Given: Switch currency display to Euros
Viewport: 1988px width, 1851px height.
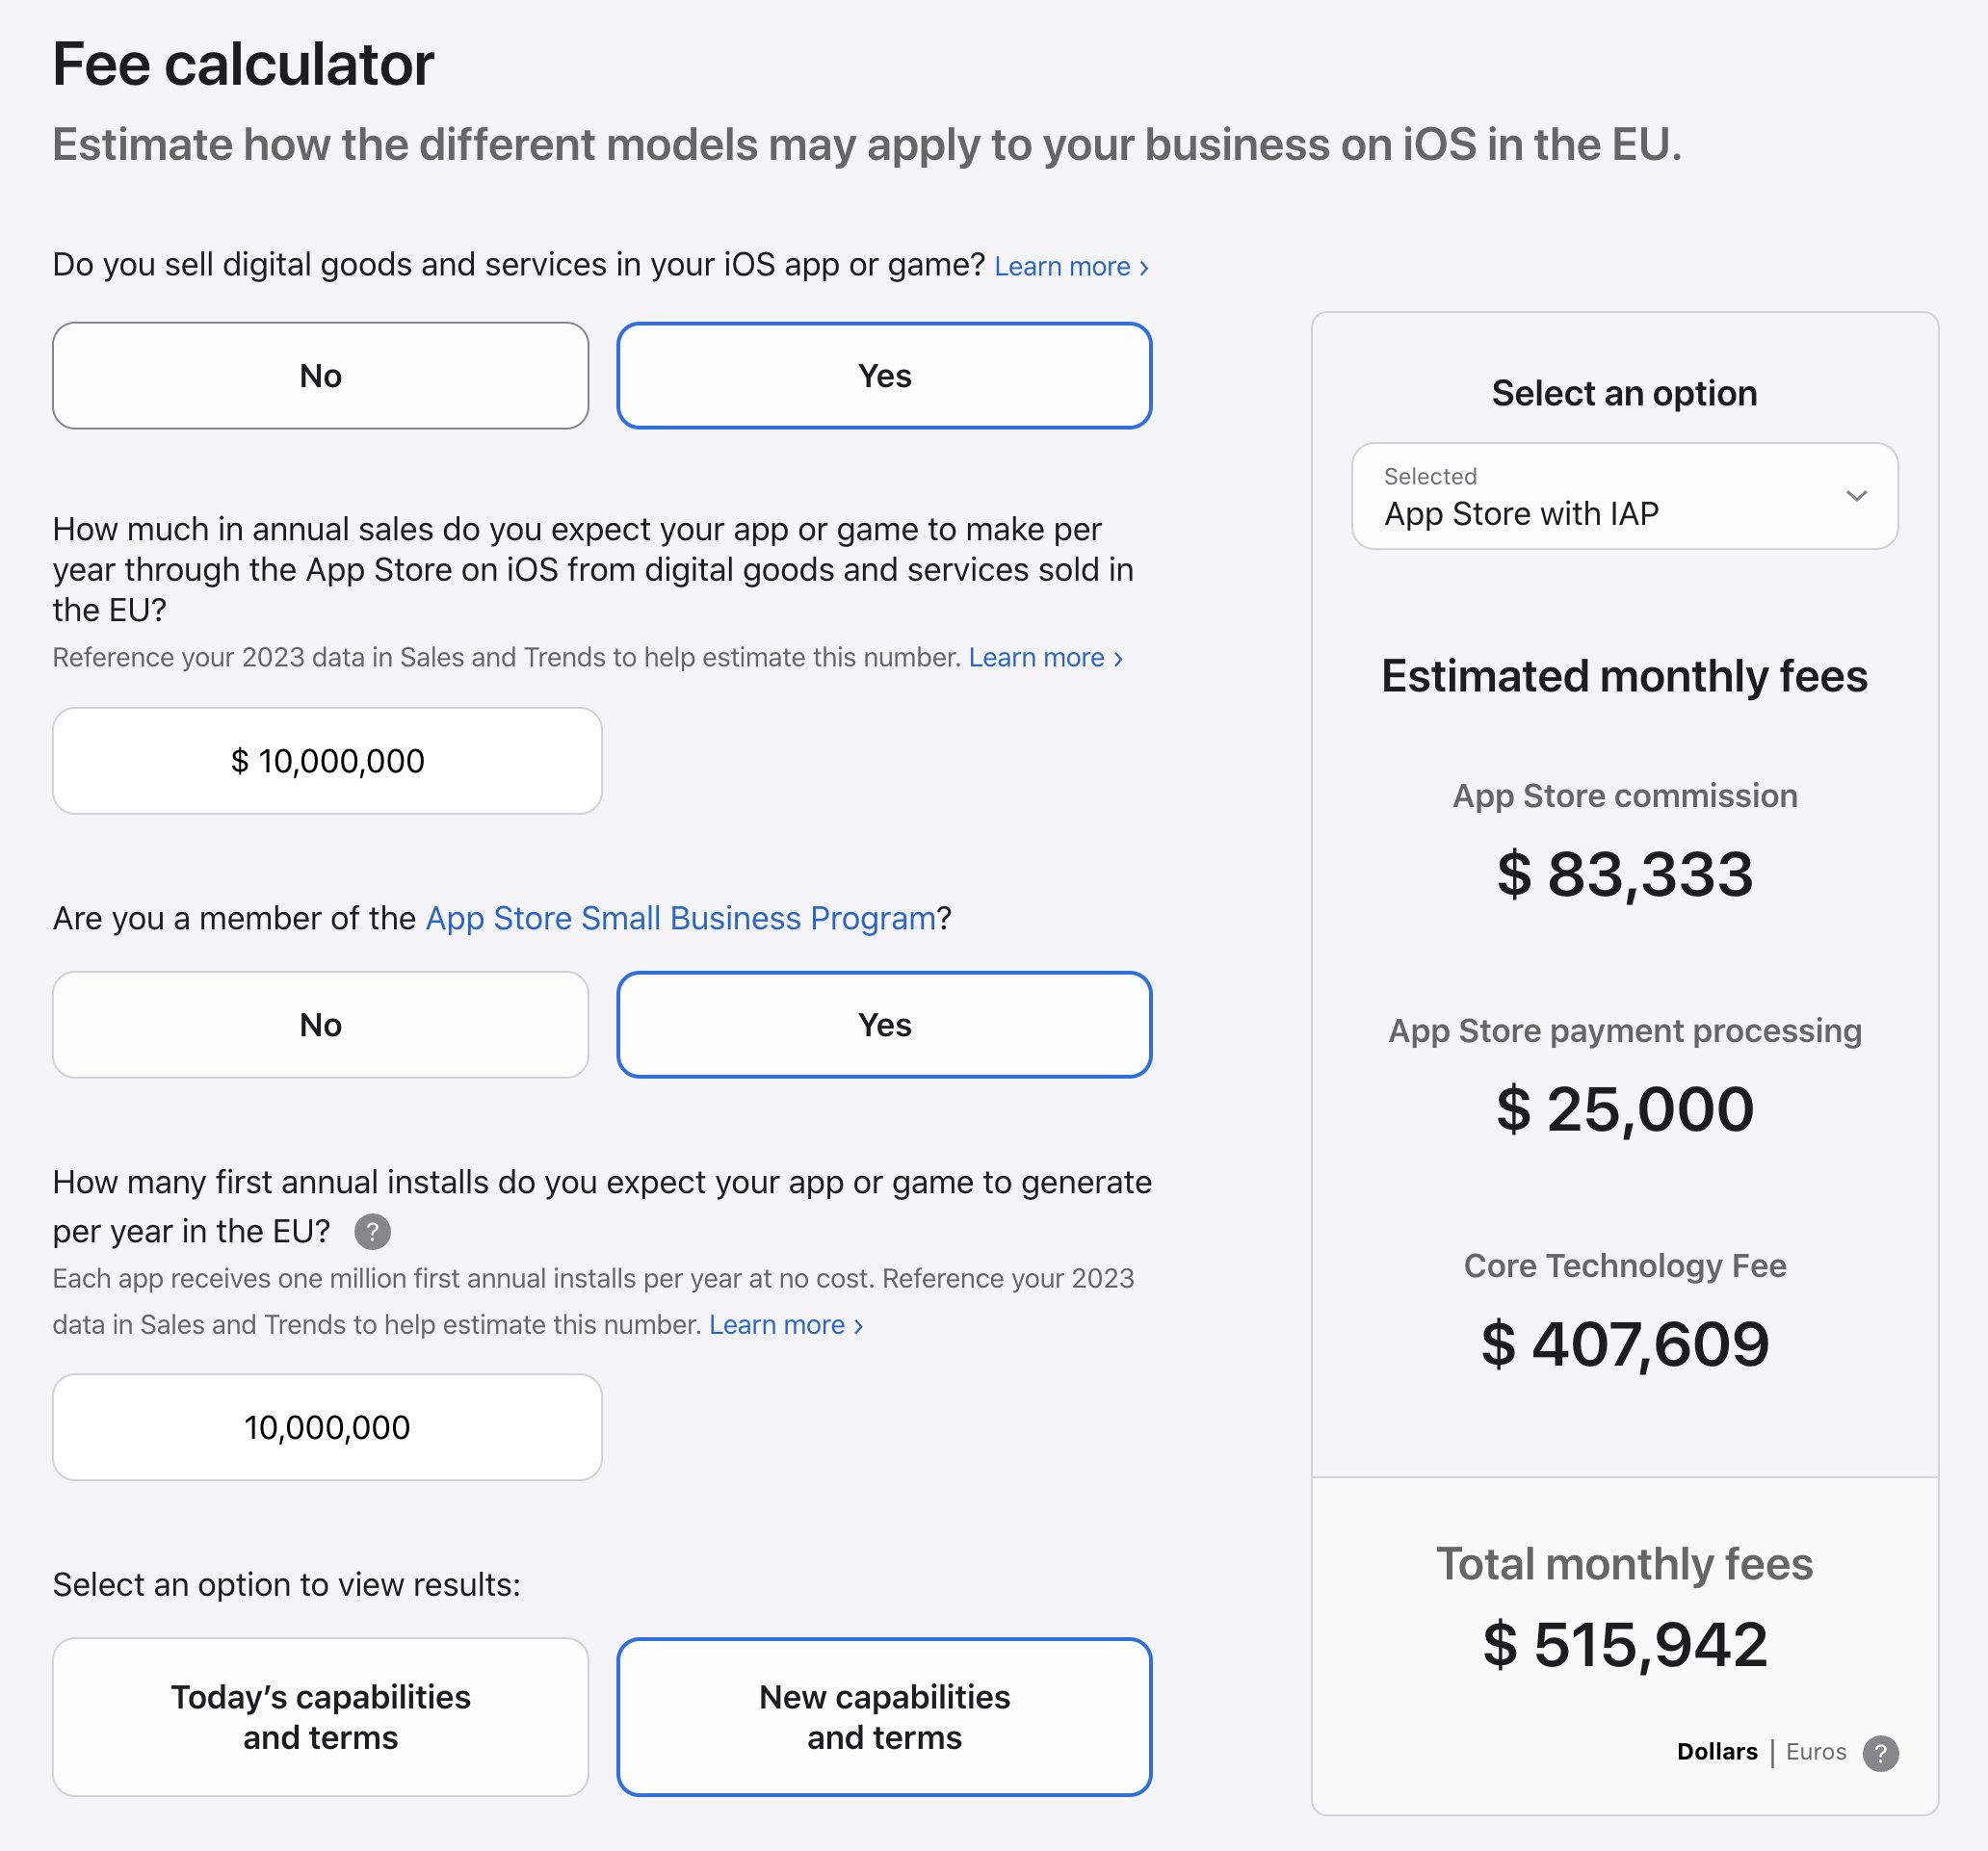Looking at the screenshot, I should (1816, 1752).
